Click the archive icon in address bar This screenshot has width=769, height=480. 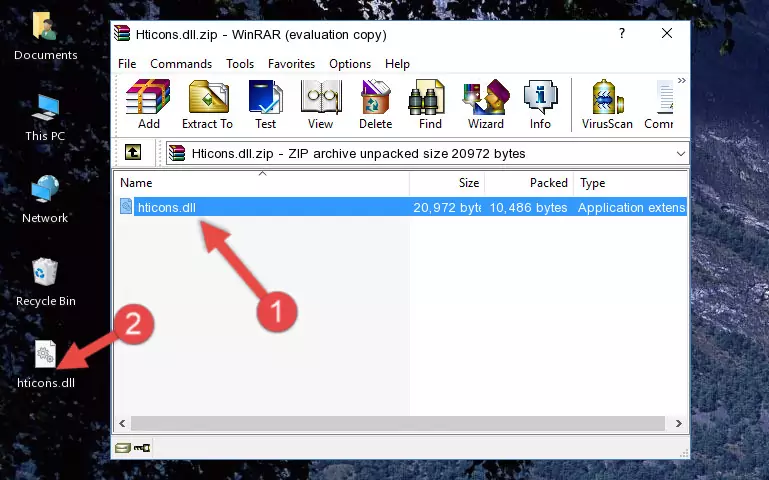coord(177,153)
